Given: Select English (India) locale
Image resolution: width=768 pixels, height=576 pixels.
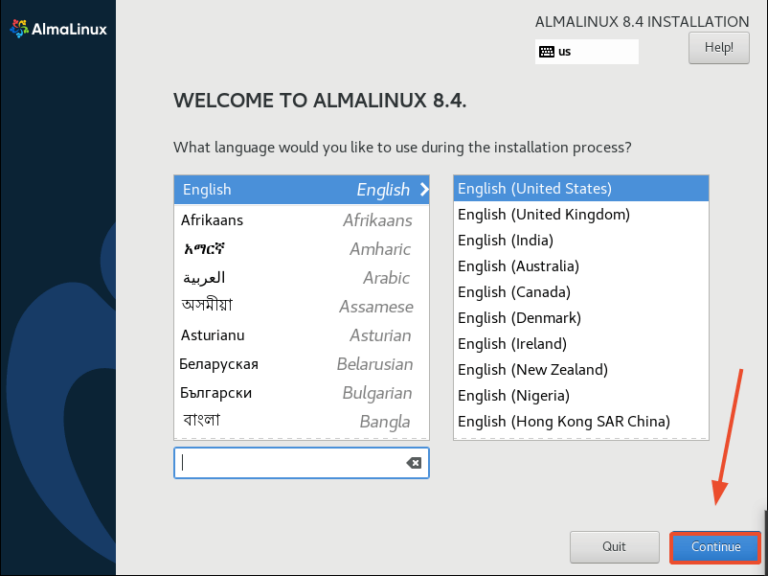Looking at the screenshot, I should 581,240.
